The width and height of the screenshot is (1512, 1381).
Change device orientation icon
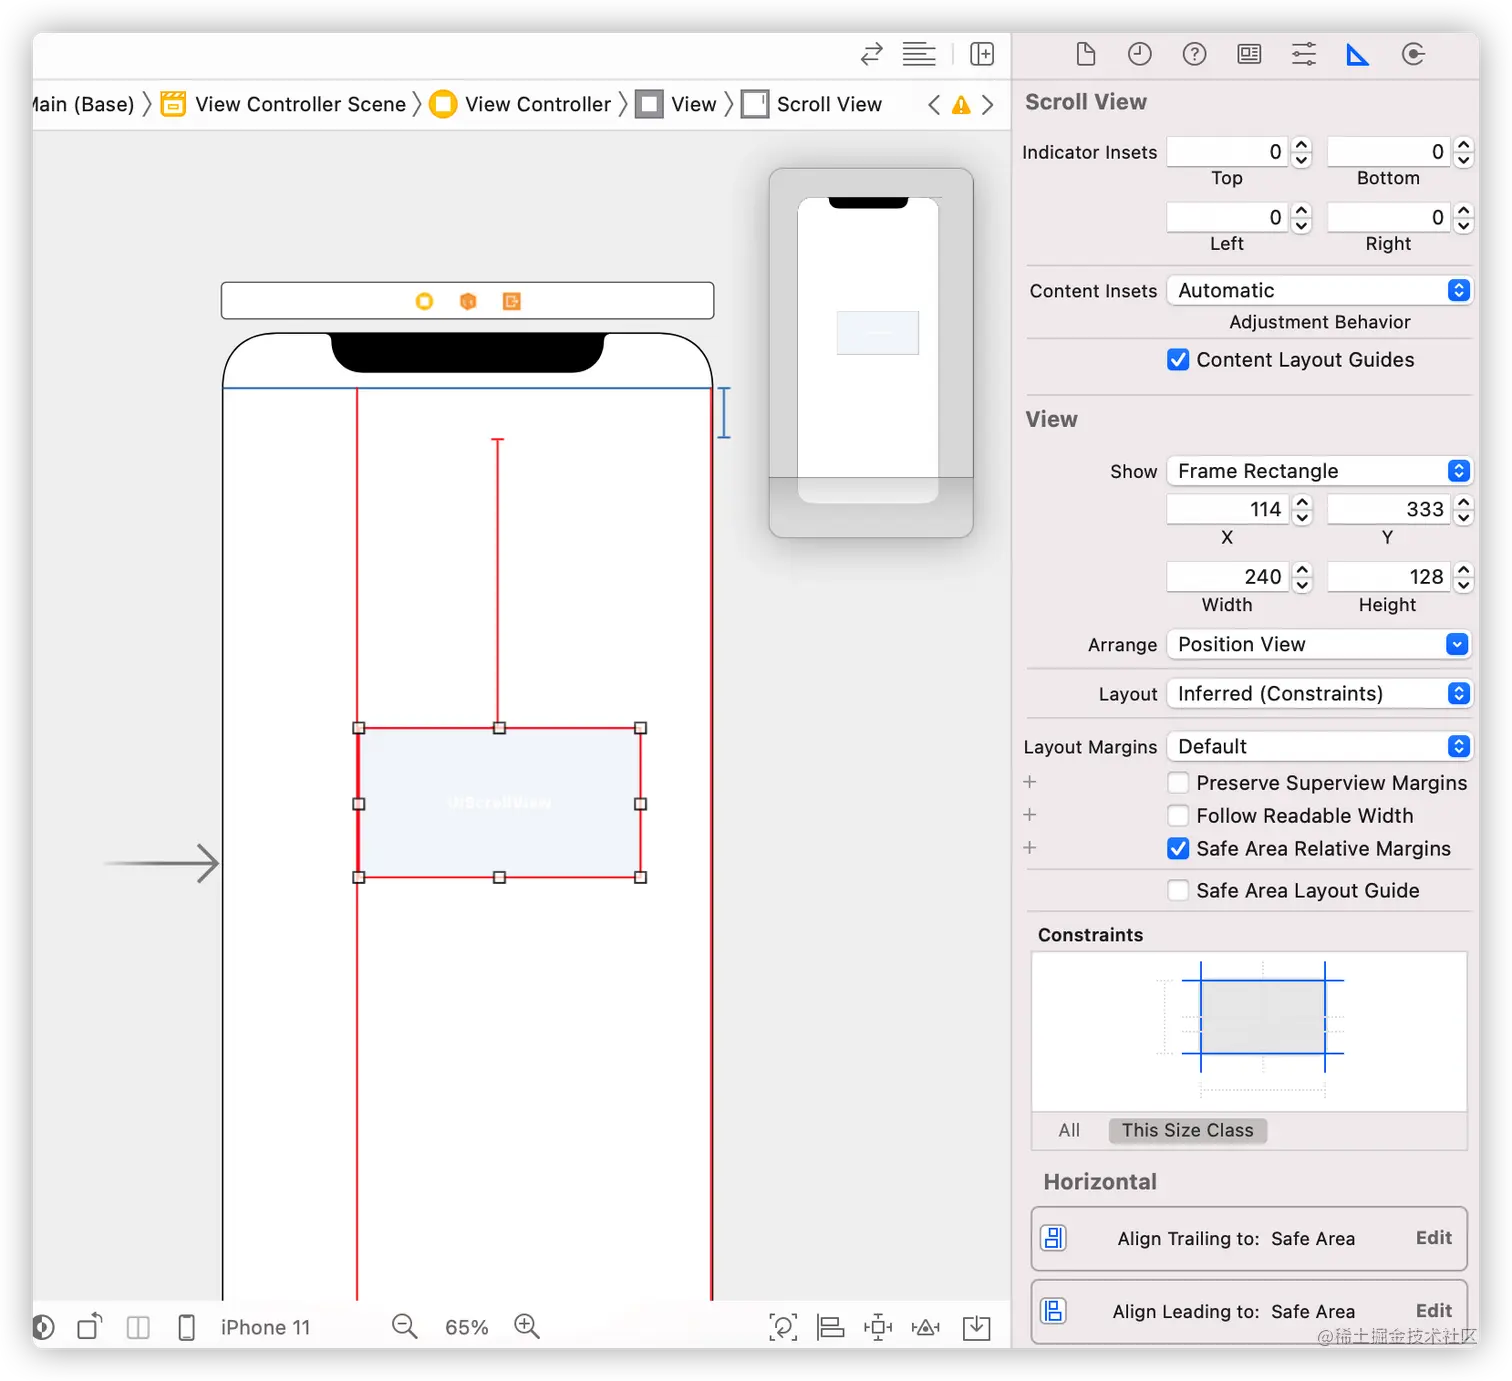point(90,1327)
